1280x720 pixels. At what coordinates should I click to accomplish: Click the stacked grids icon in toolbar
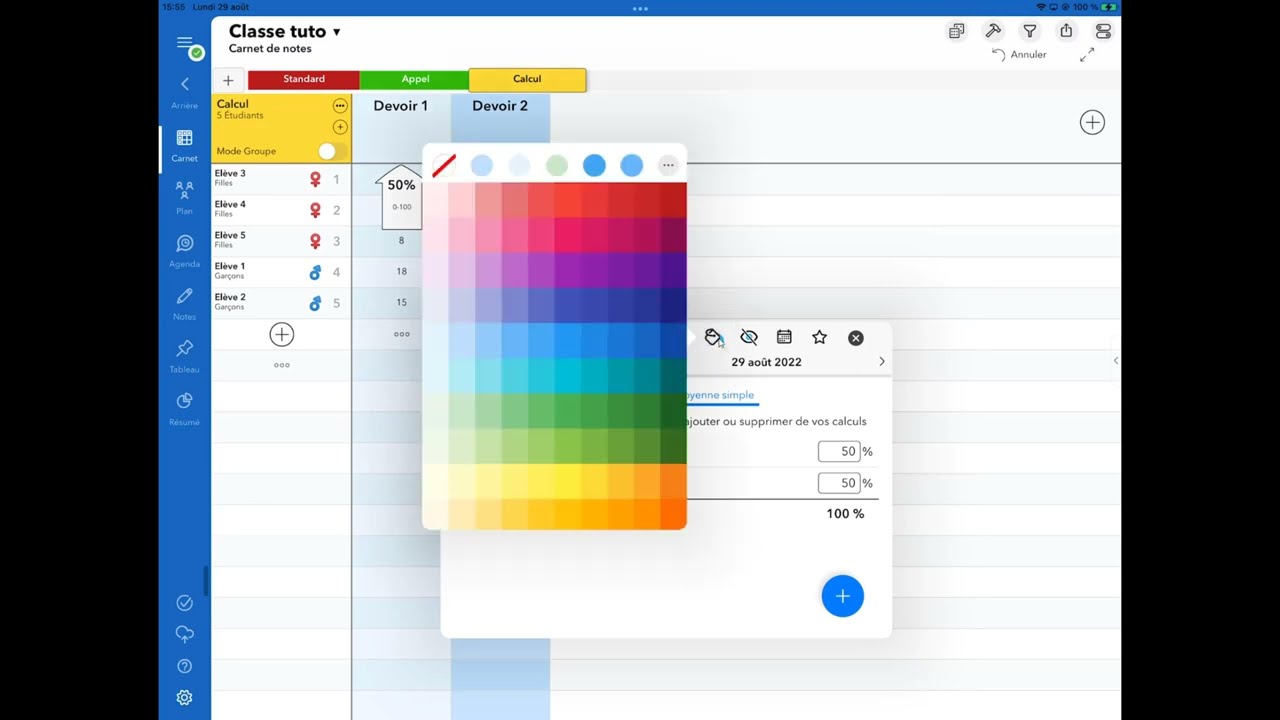click(957, 31)
